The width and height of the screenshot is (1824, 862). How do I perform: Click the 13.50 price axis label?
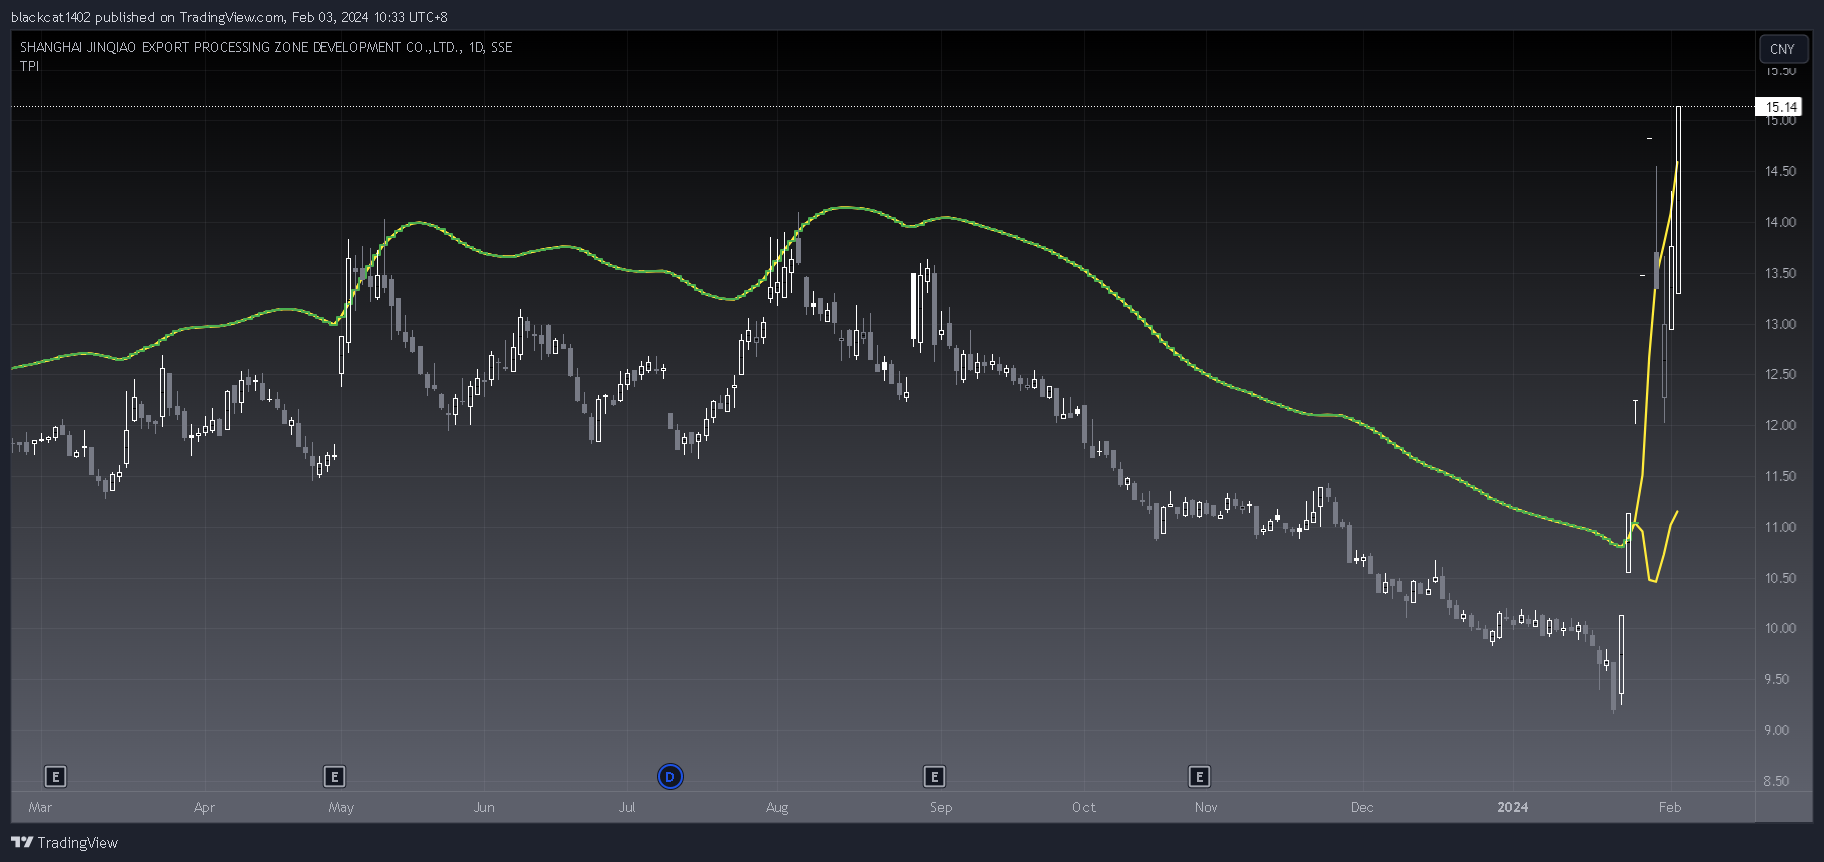click(x=1780, y=273)
